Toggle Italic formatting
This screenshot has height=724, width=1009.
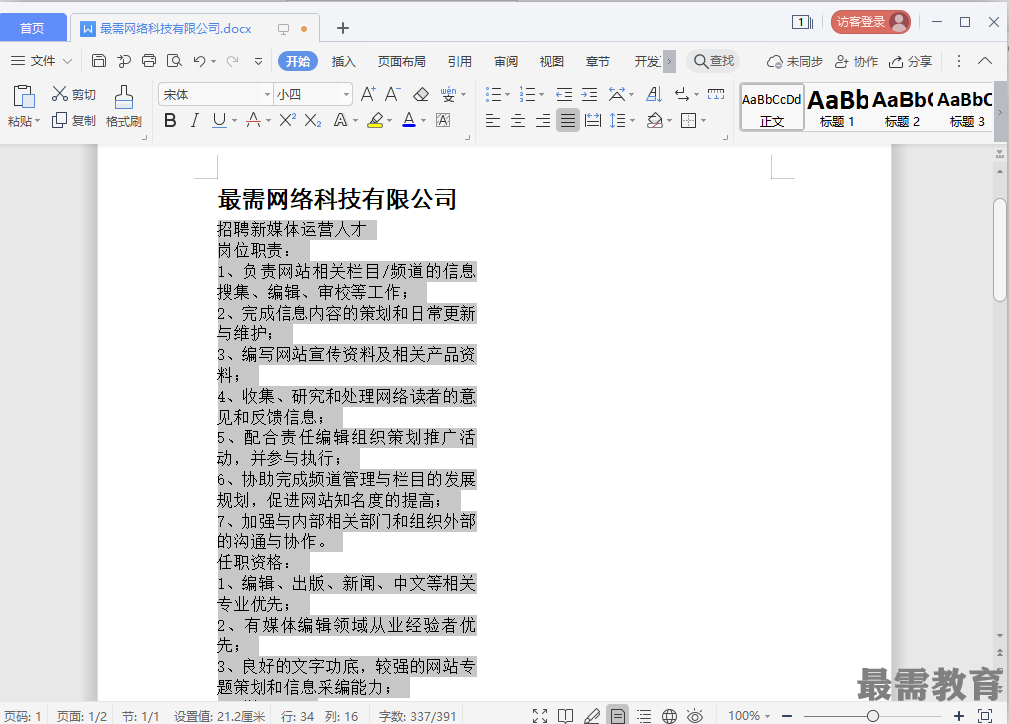click(194, 120)
